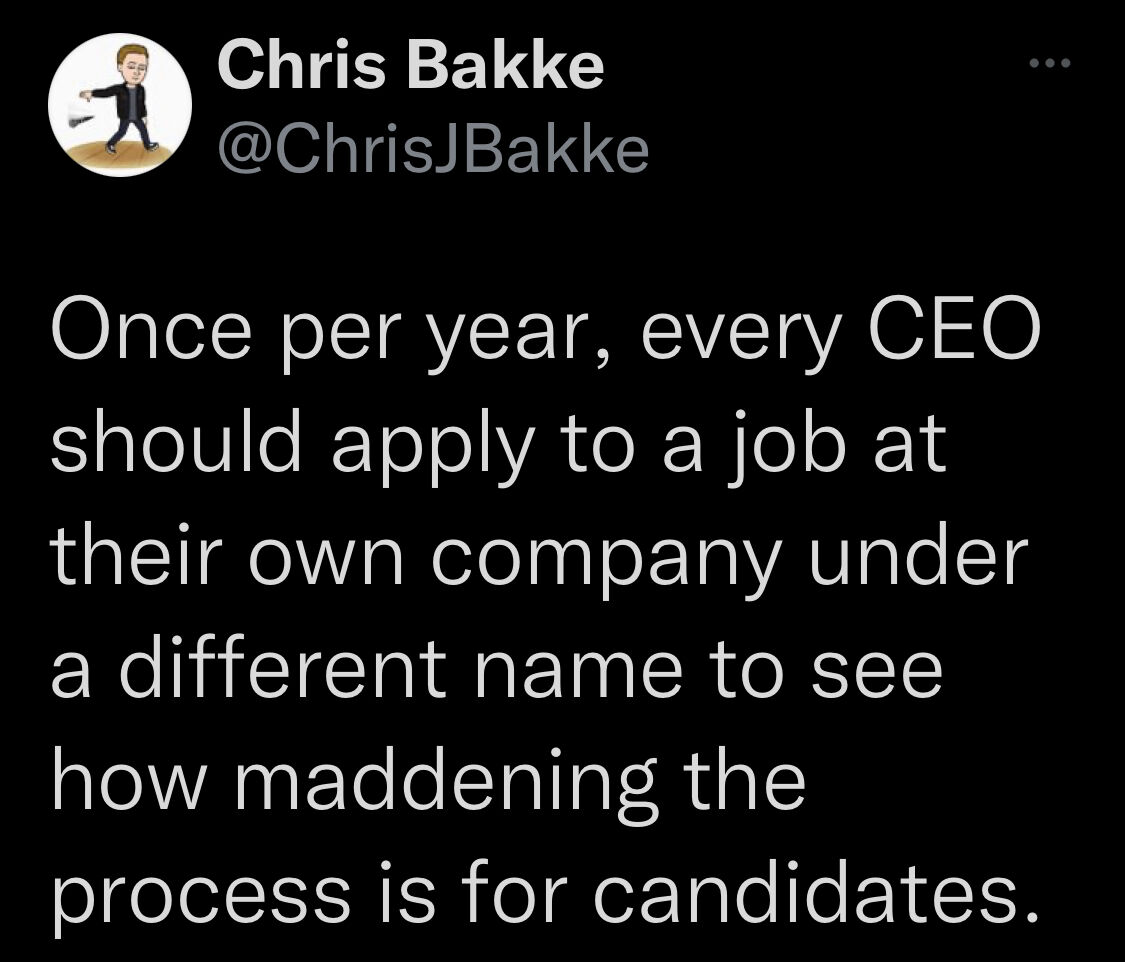Click the @ChrisJBakke handle
Image resolution: width=1125 pixels, height=962 pixels.
point(433,149)
